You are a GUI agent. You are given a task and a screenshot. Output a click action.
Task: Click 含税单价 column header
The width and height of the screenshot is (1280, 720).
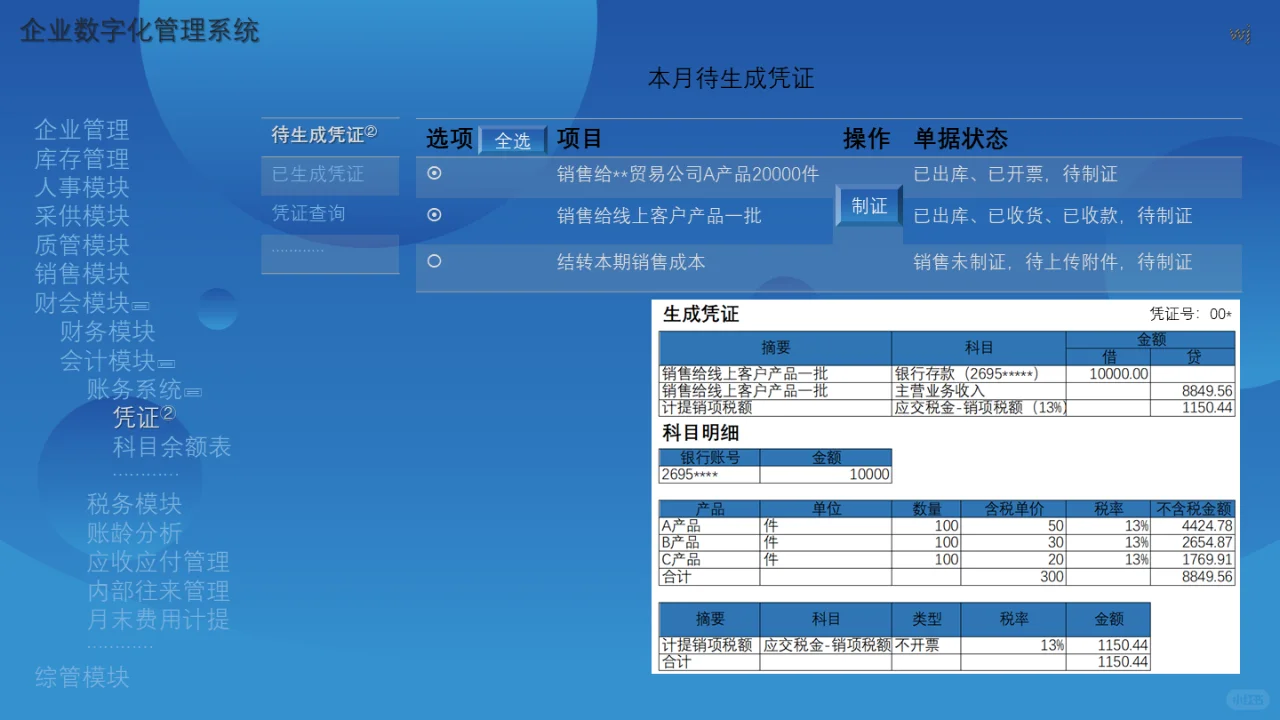(x=1013, y=509)
